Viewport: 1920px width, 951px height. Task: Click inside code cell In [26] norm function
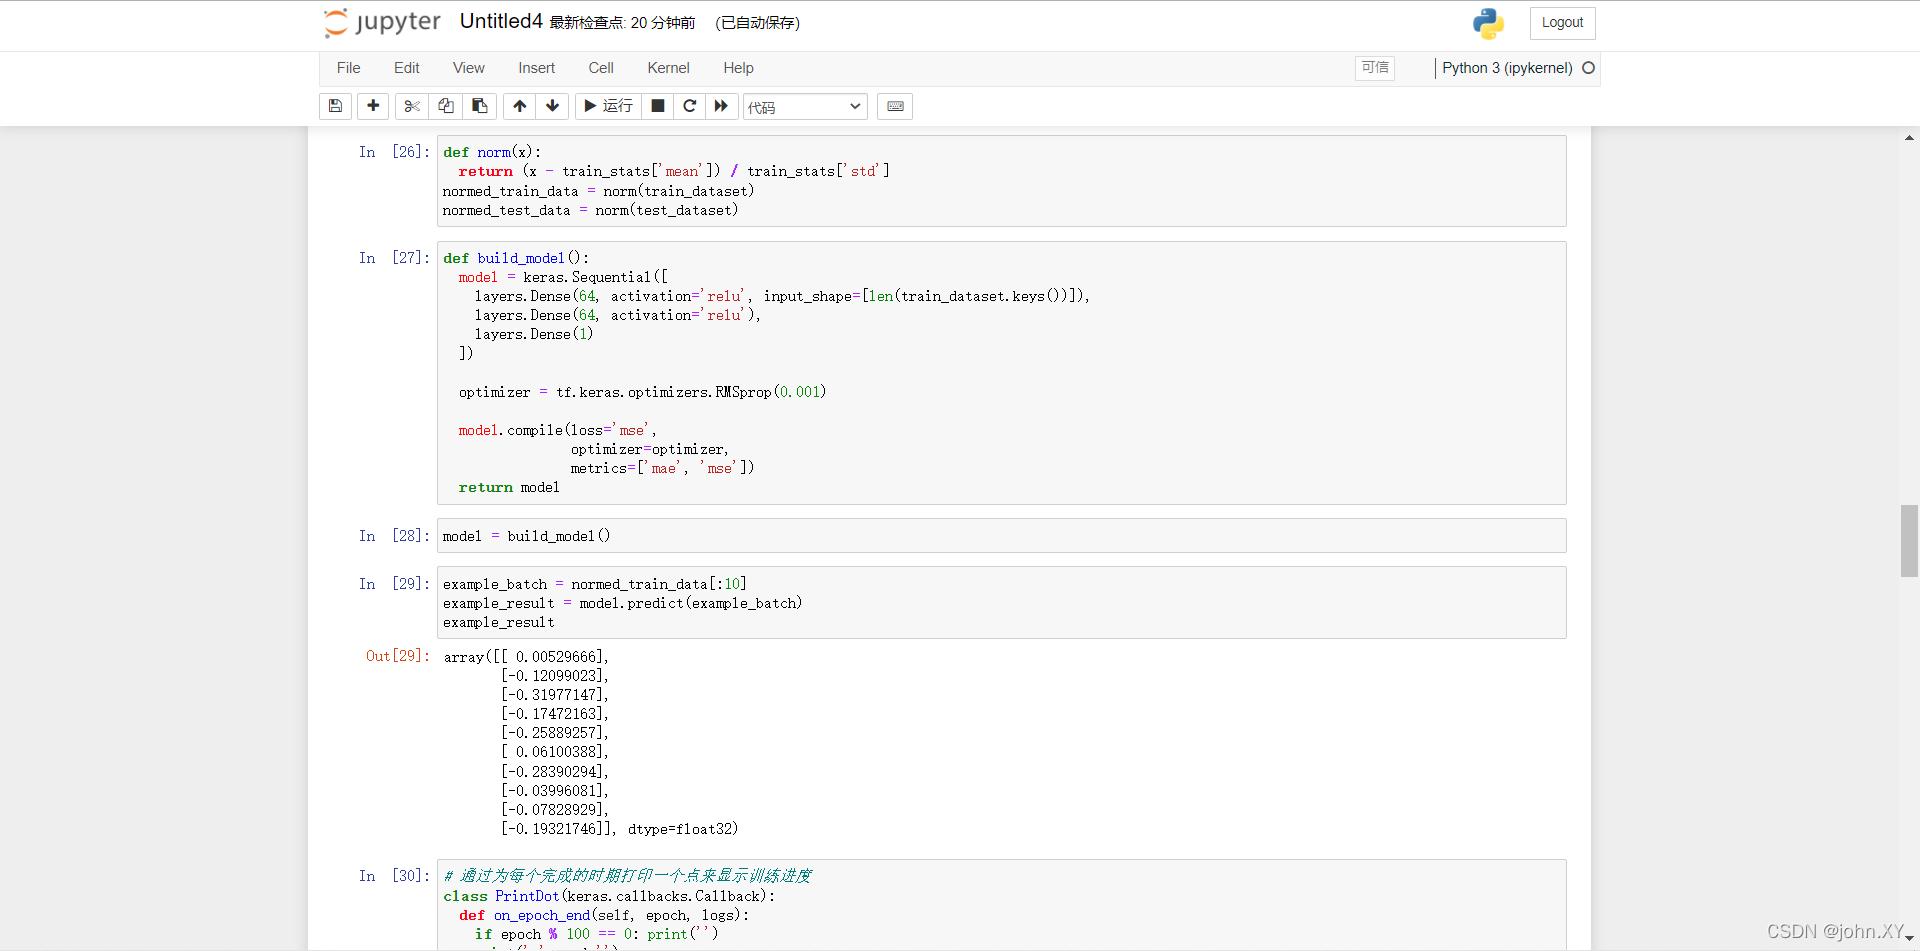[x=1001, y=181]
